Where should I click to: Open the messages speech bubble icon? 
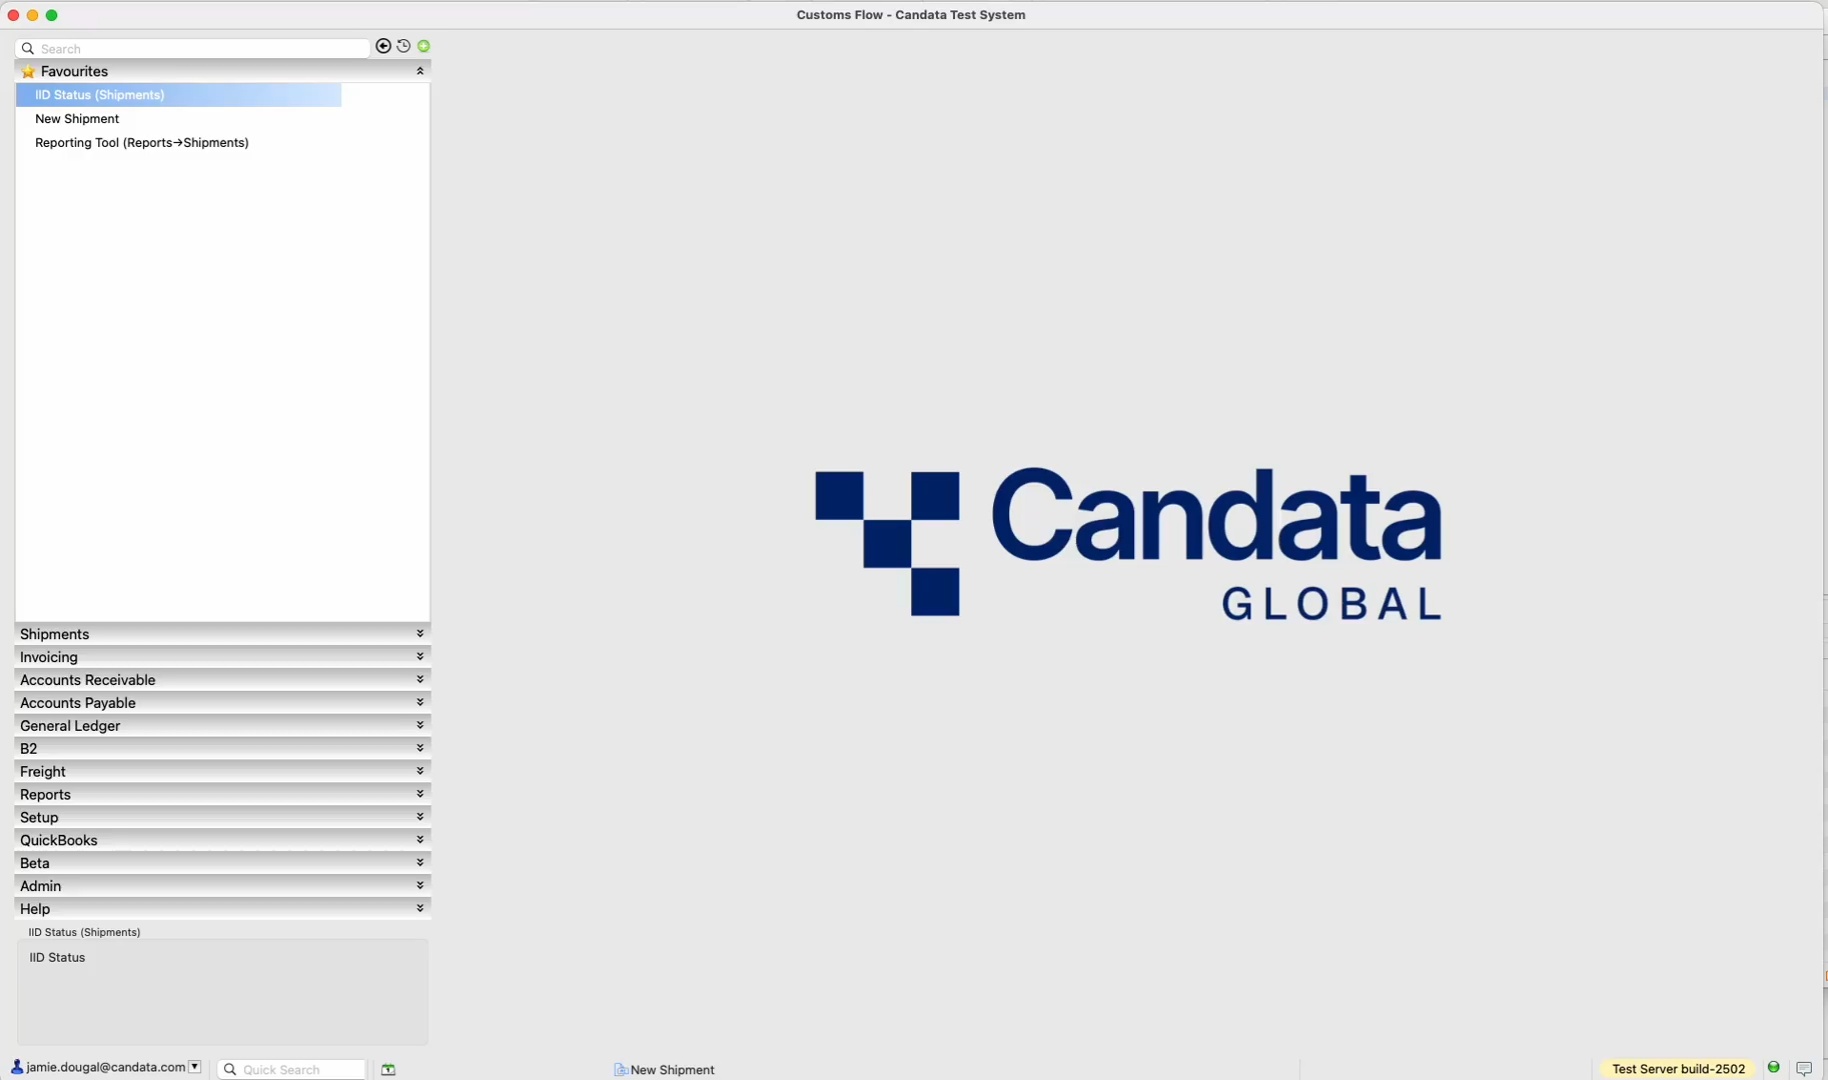[x=1804, y=1069]
